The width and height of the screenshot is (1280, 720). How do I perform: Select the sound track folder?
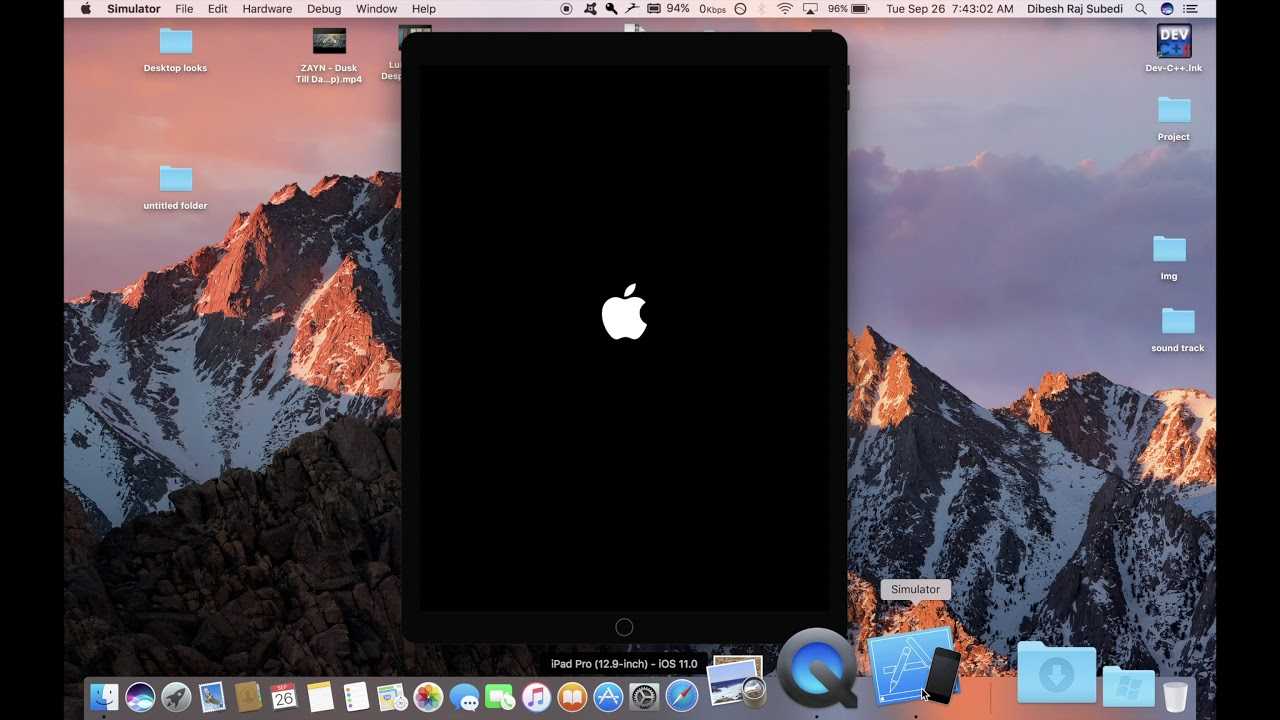coord(1178,330)
